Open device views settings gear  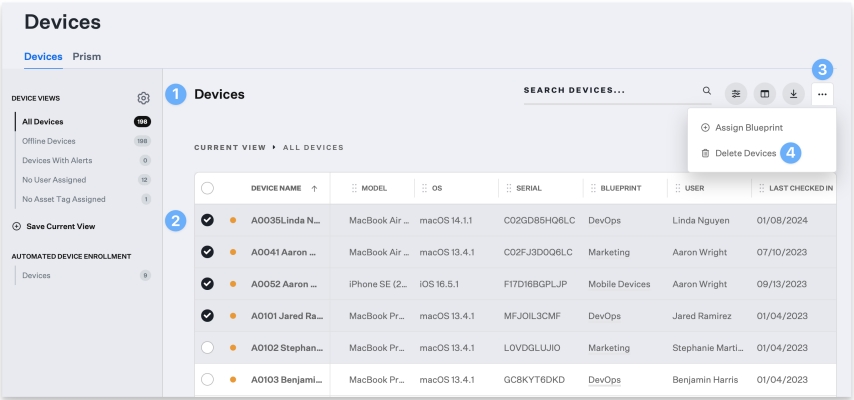pos(143,98)
